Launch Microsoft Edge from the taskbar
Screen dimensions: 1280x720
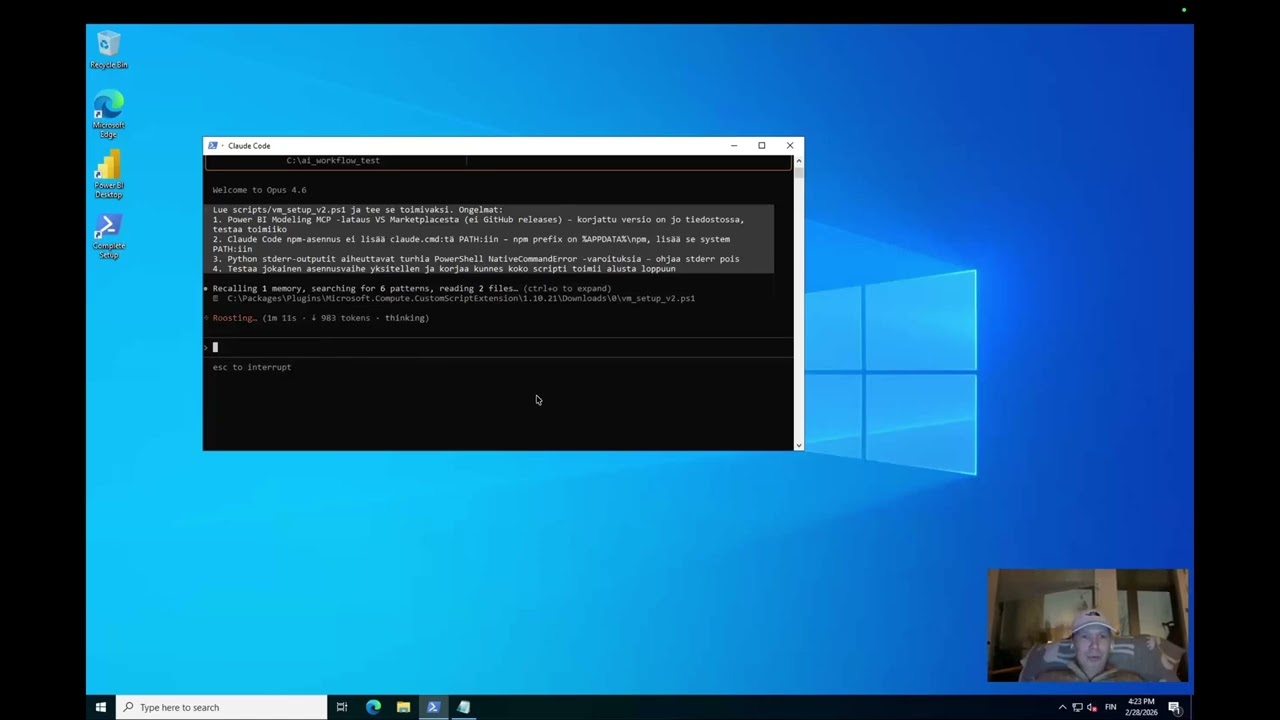[x=373, y=707]
